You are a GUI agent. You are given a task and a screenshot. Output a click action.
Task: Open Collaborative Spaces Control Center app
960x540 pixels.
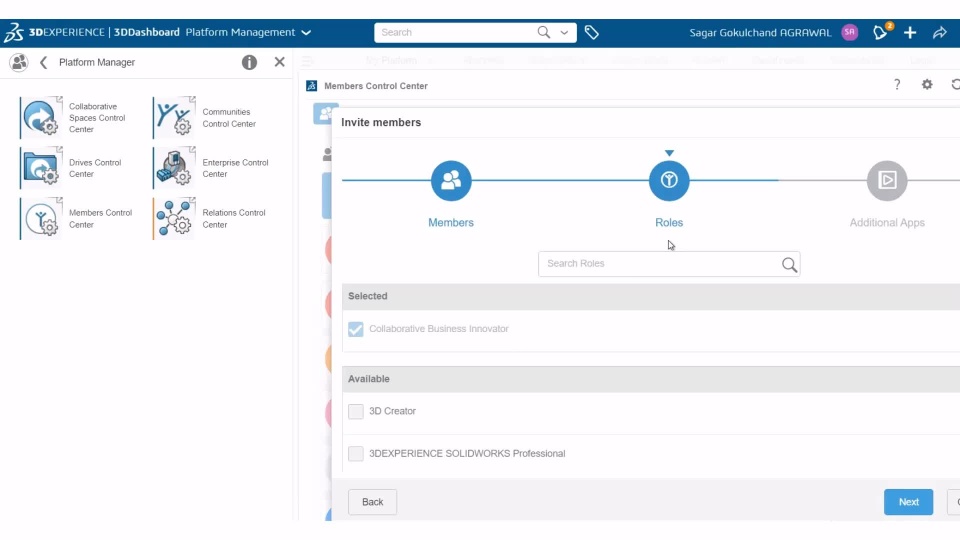42,117
